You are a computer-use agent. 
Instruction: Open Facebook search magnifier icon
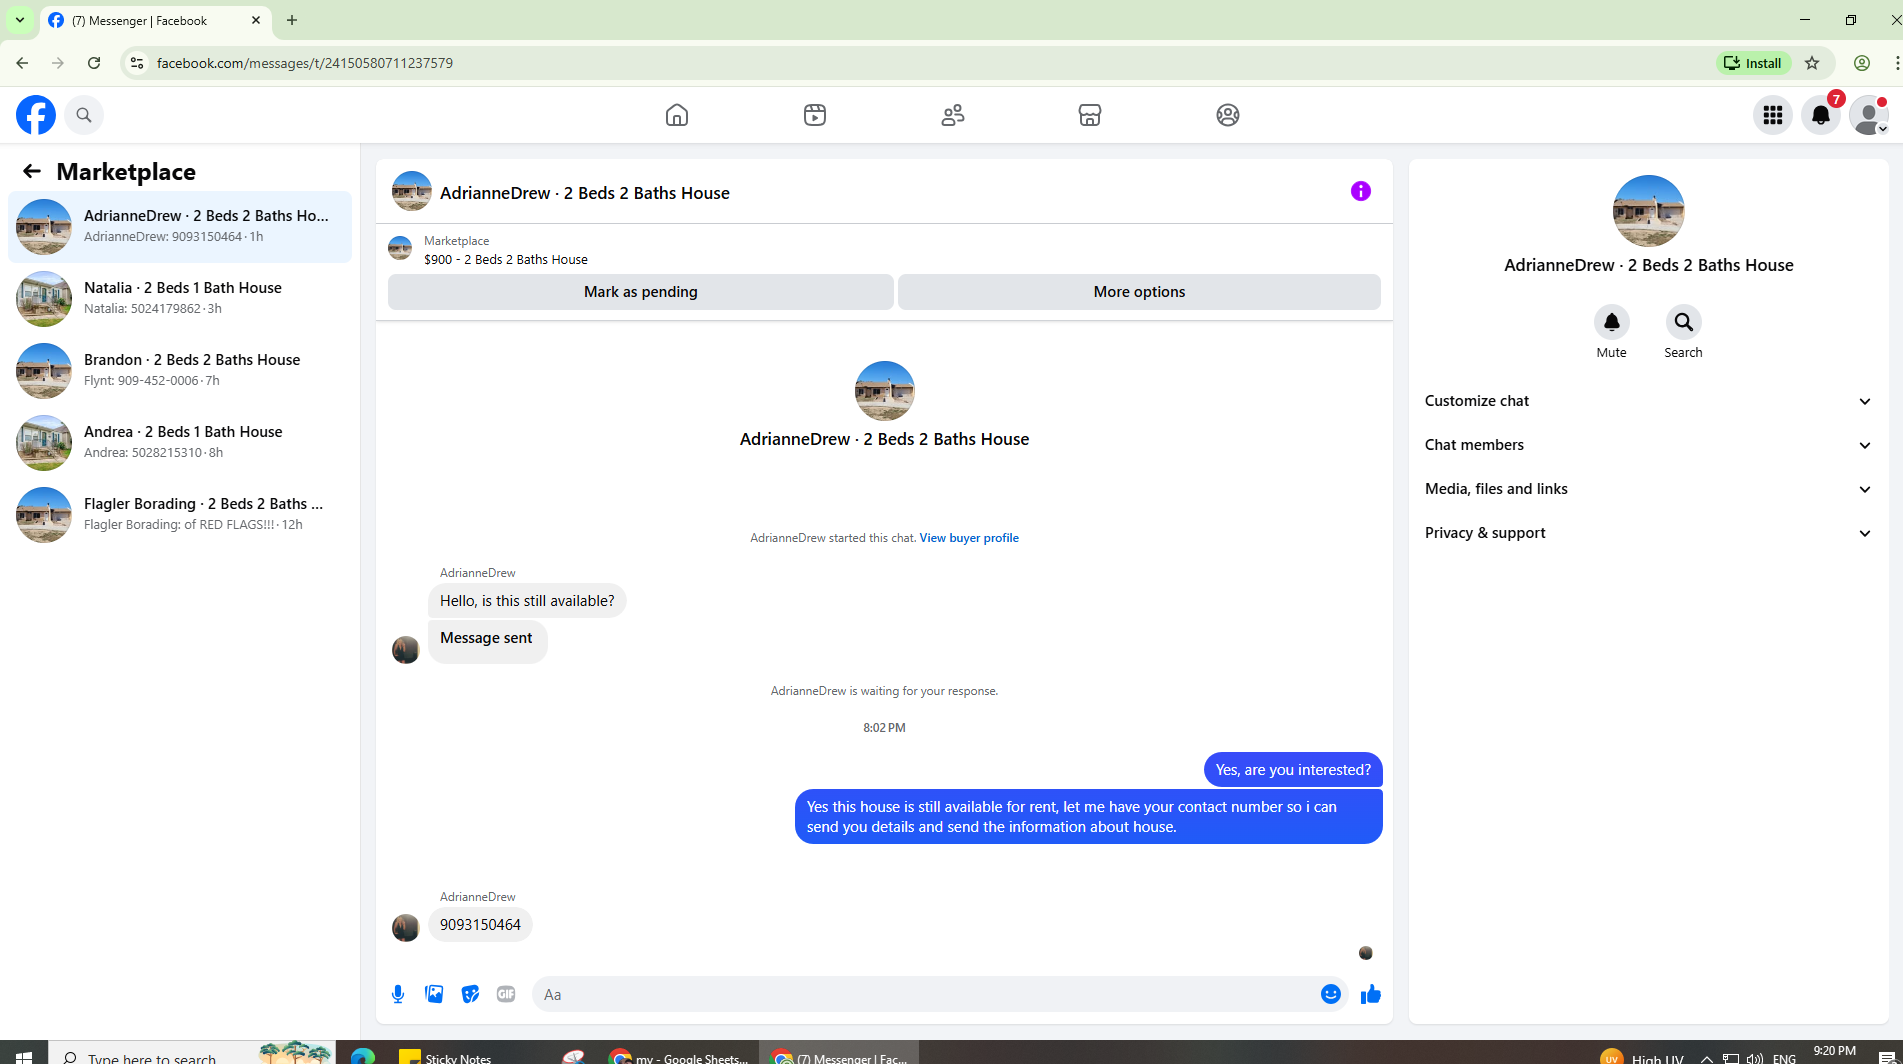[84, 115]
